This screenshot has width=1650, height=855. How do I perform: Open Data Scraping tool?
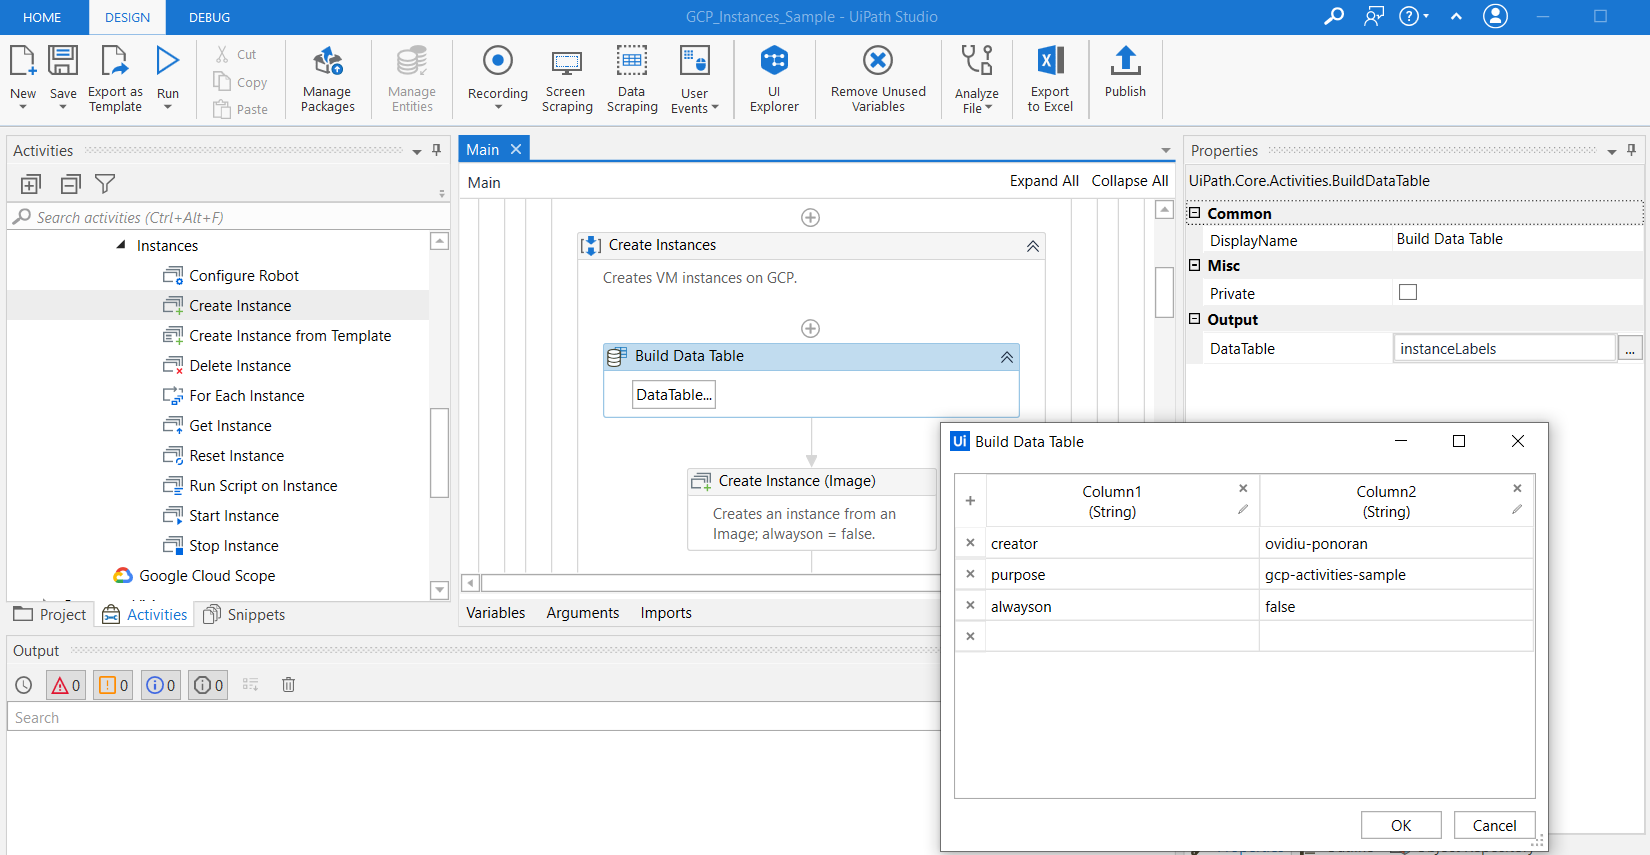click(632, 78)
